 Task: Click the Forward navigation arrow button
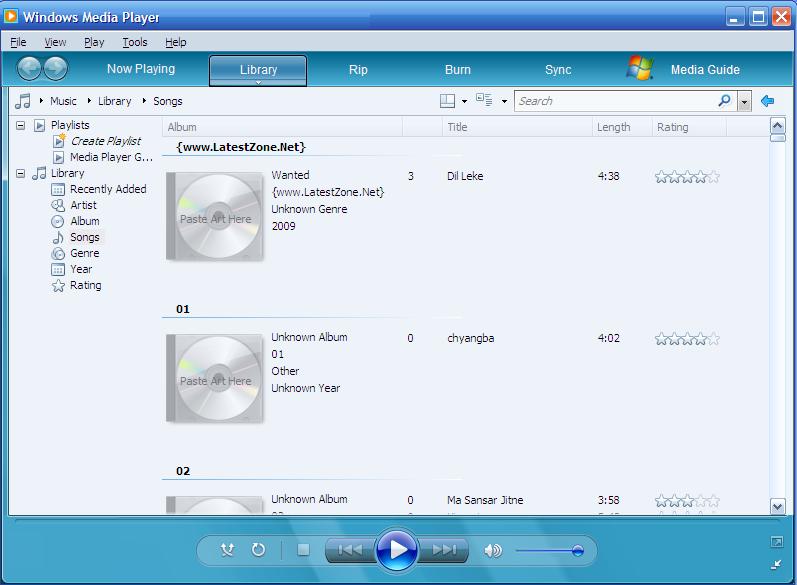point(55,69)
